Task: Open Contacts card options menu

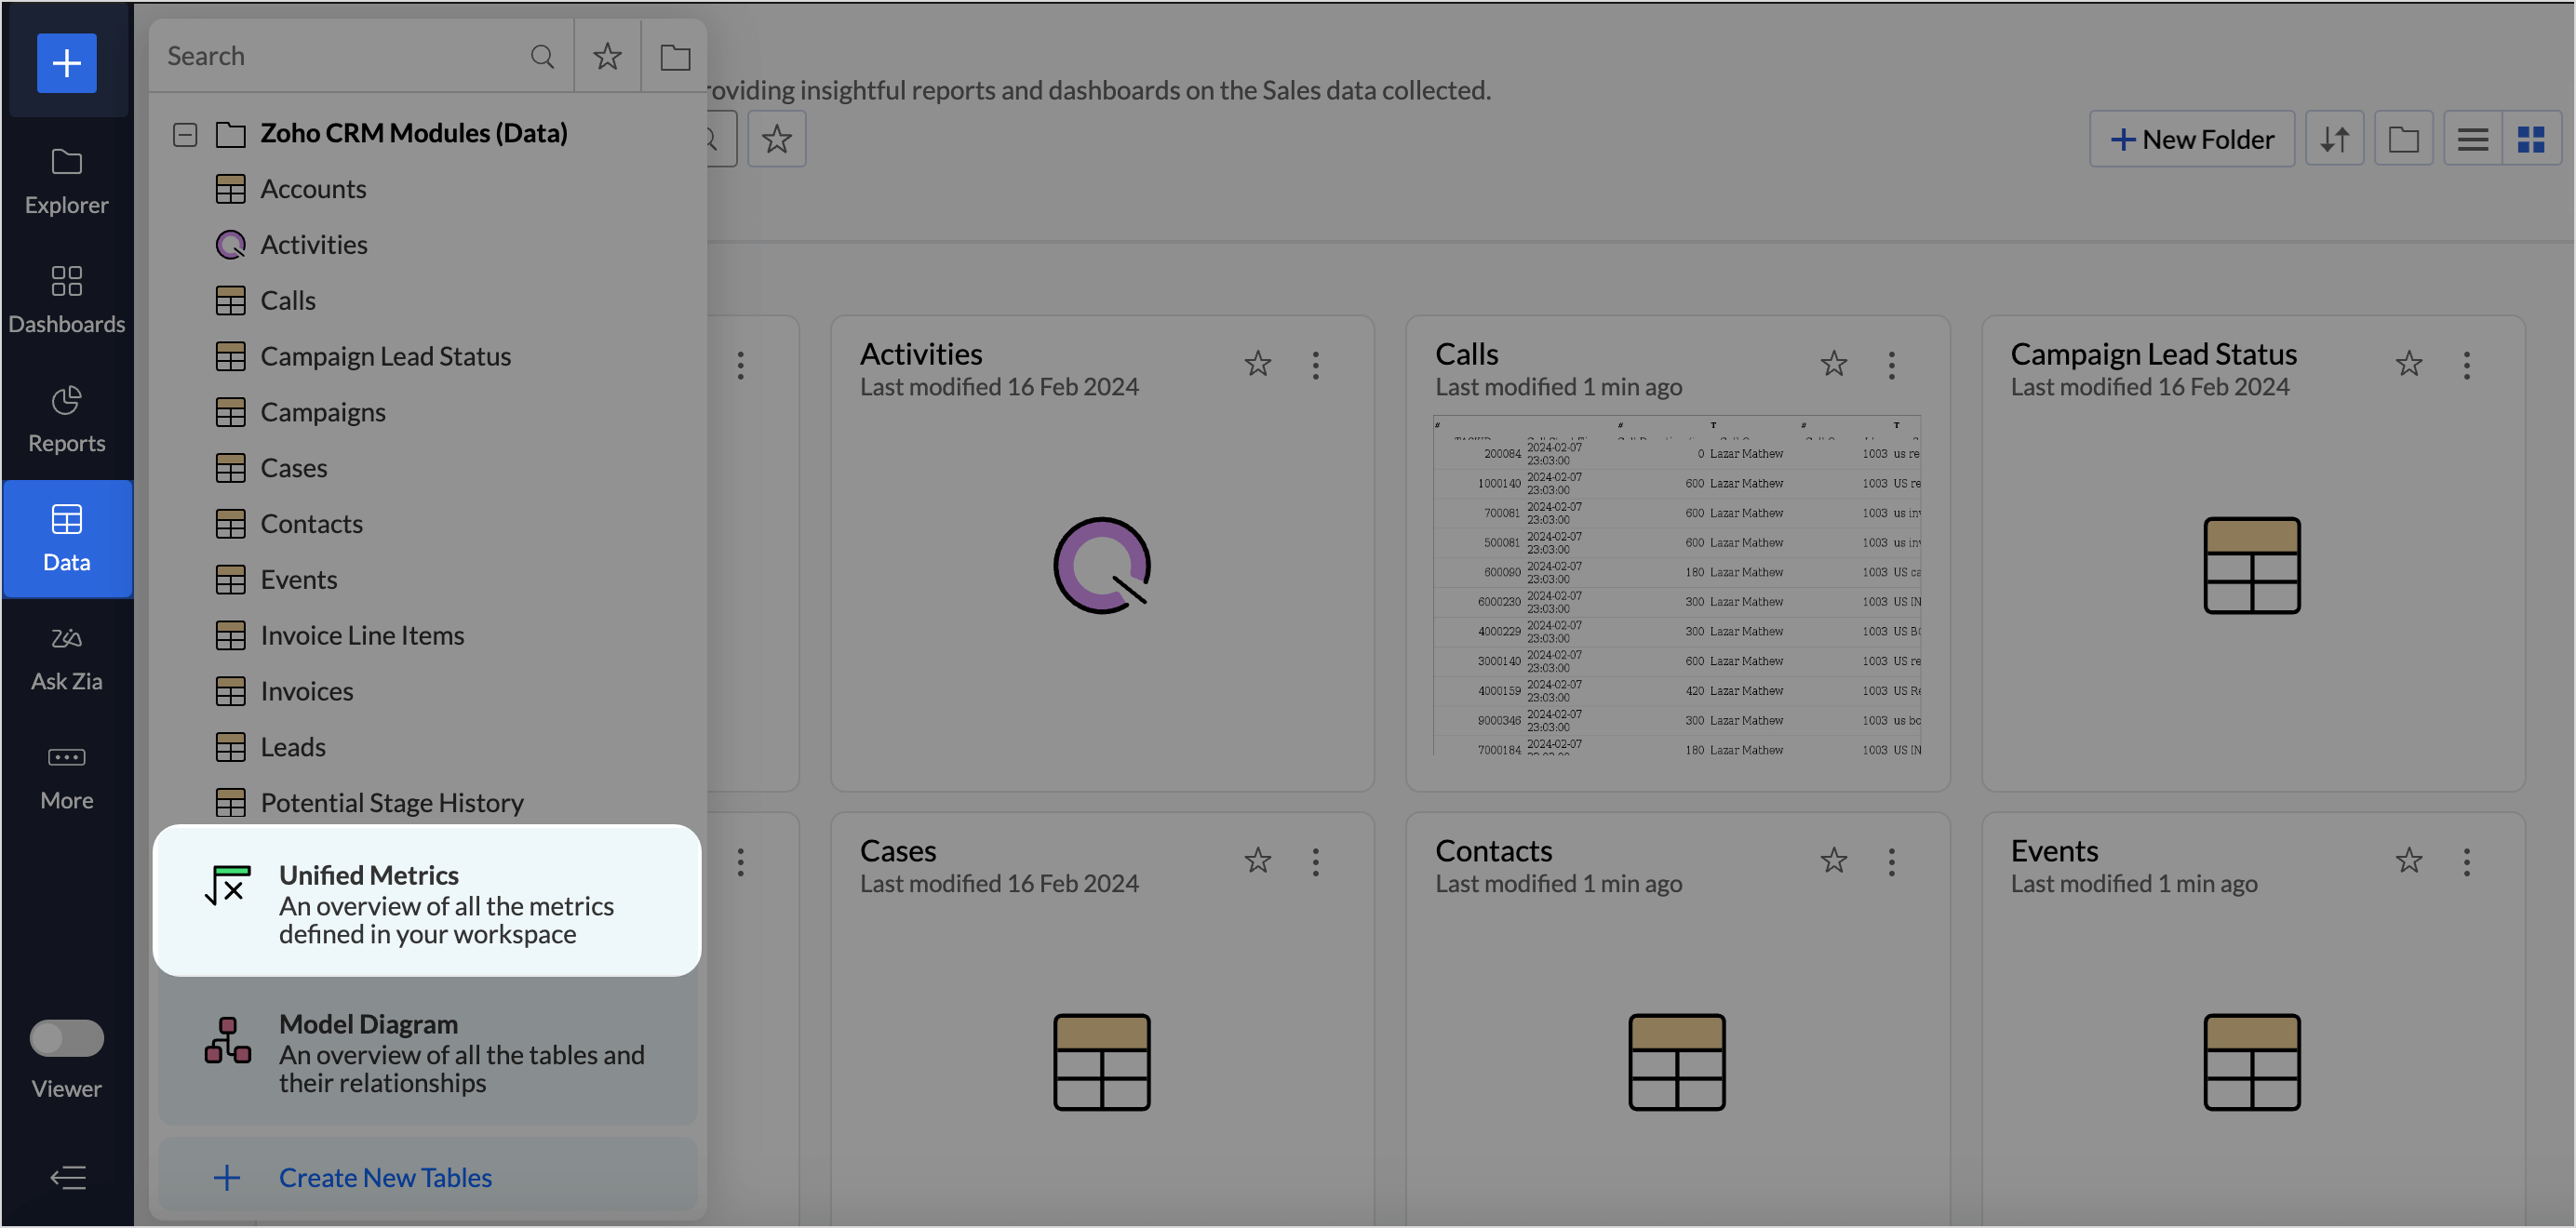Action: pyautogui.click(x=1892, y=863)
